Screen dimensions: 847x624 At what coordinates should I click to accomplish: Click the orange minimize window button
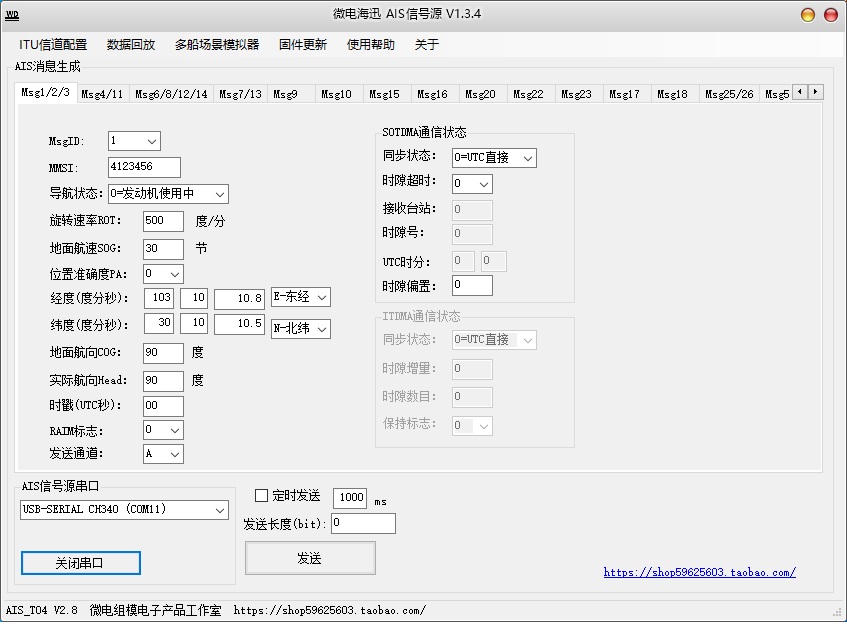pos(808,15)
